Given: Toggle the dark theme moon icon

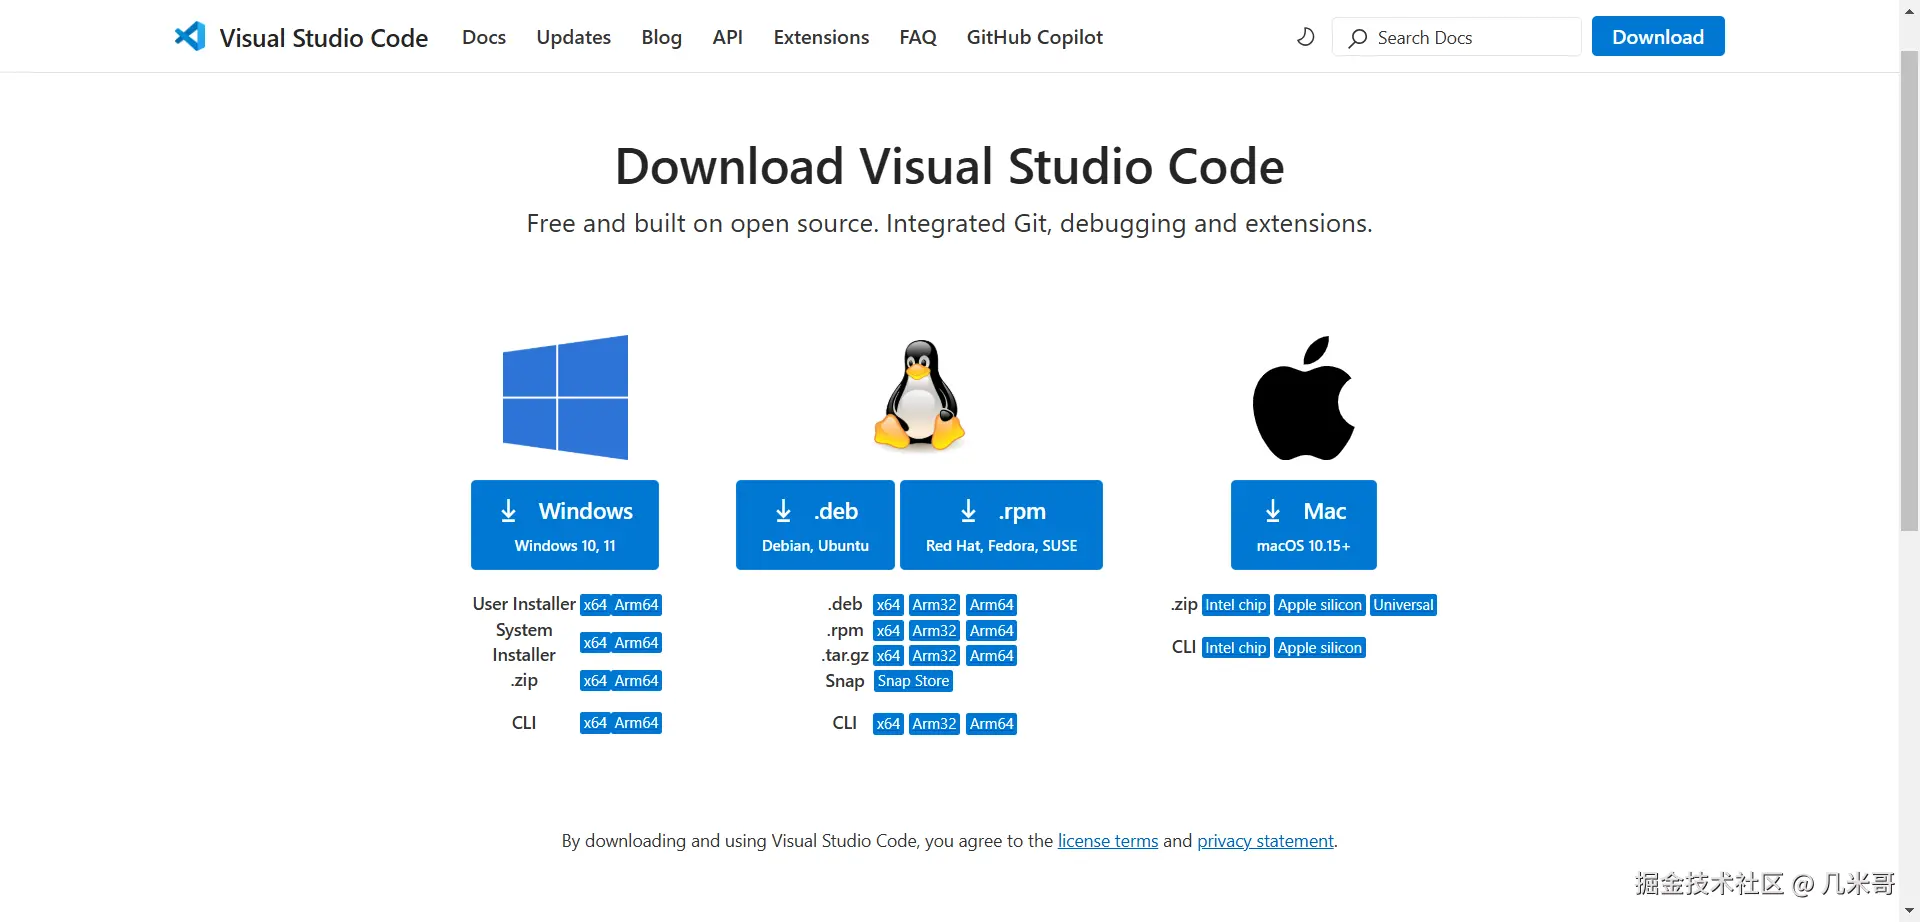Looking at the screenshot, I should click(x=1305, y=37).
